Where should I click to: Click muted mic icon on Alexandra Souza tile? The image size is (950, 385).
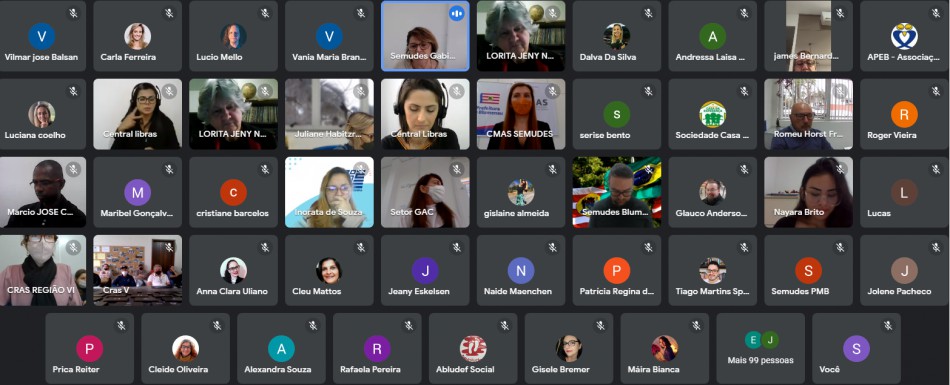(x=313, y=326)
